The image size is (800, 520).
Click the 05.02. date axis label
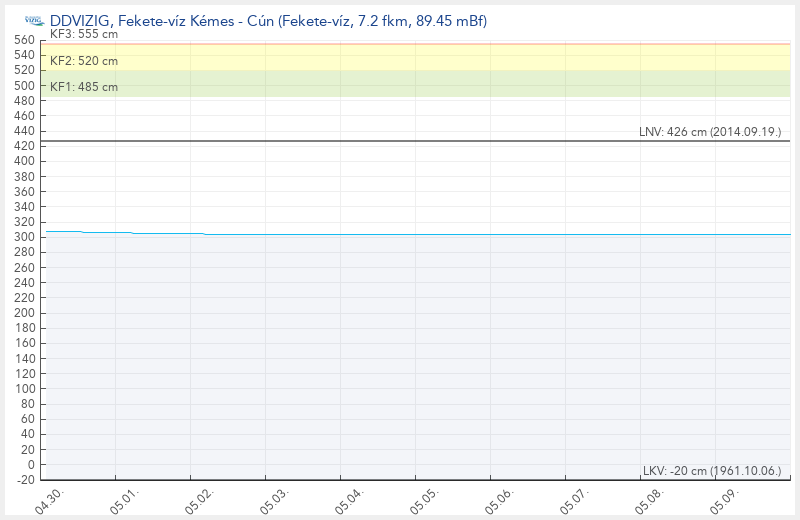click(x=199, y=501)
